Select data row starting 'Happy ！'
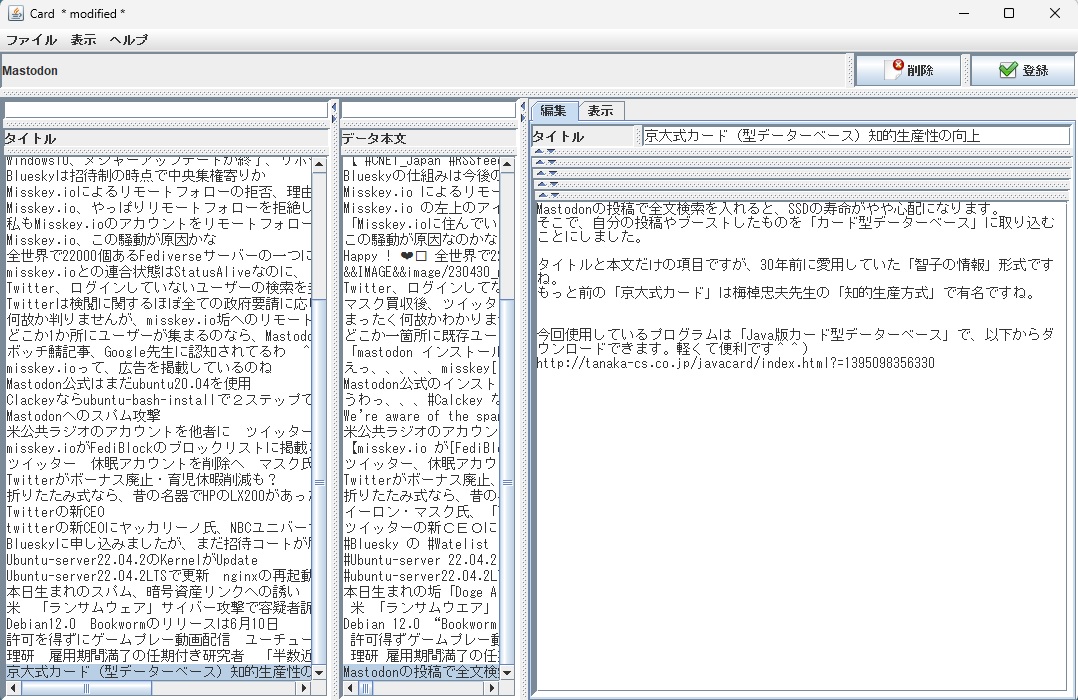 [421, 256]
